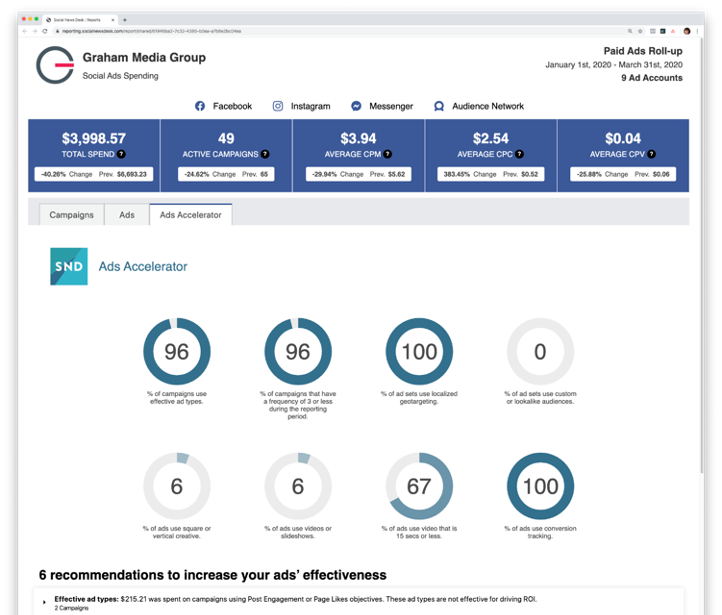Click the 6 videos or slideshows donut
This screenshot has width=722, height=615.
[x=298, y=486]
